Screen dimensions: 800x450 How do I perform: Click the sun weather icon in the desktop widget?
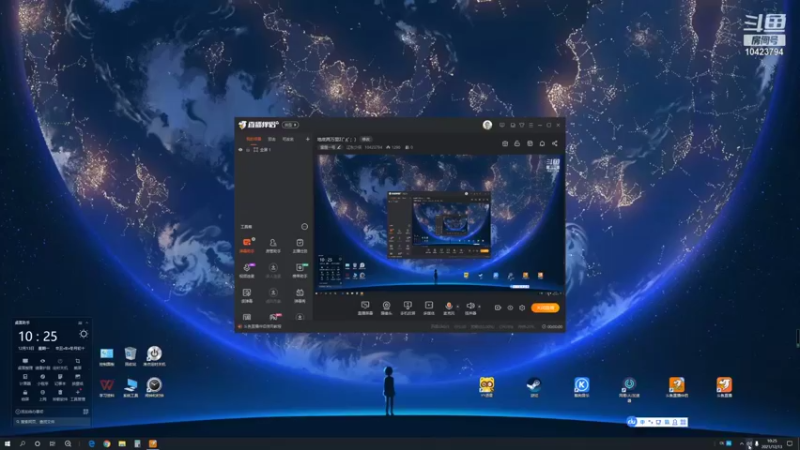pos(83,334)
